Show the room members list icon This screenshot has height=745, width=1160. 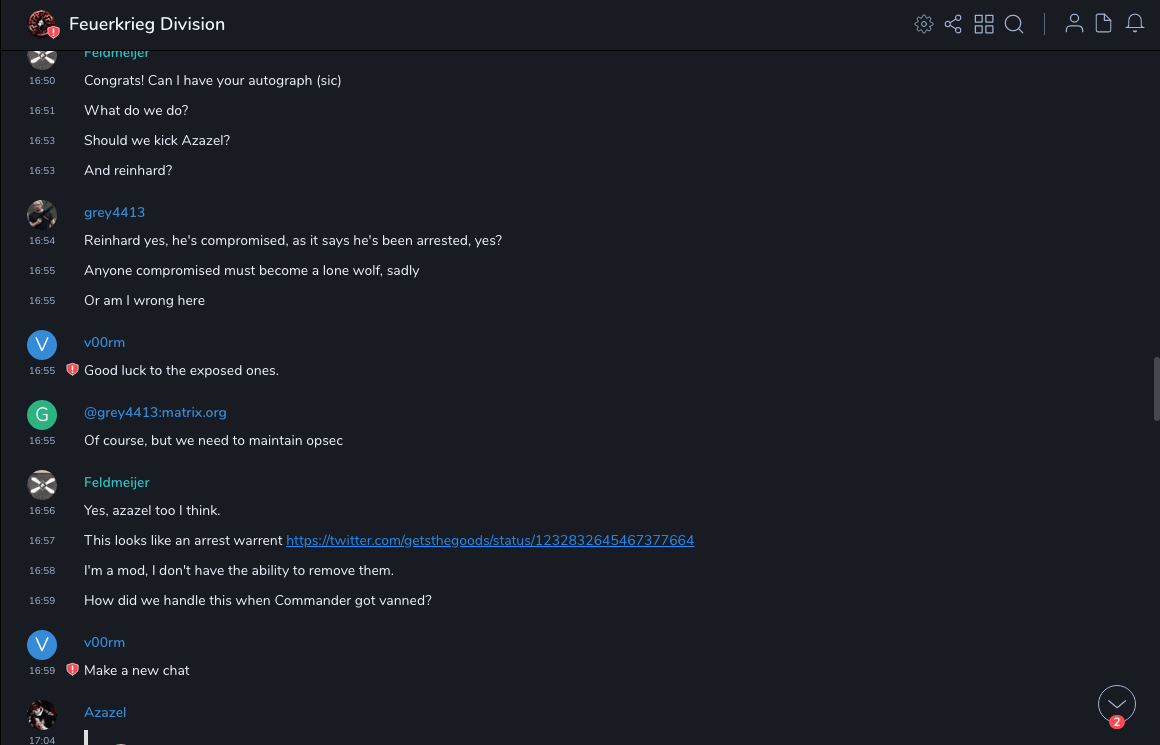click(x=1074, y=24)
